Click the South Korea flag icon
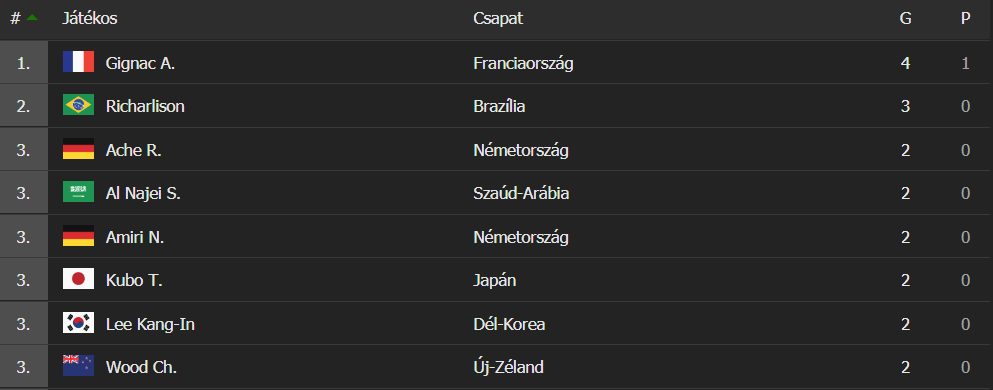Screen dimensions: 993x390 79,324
